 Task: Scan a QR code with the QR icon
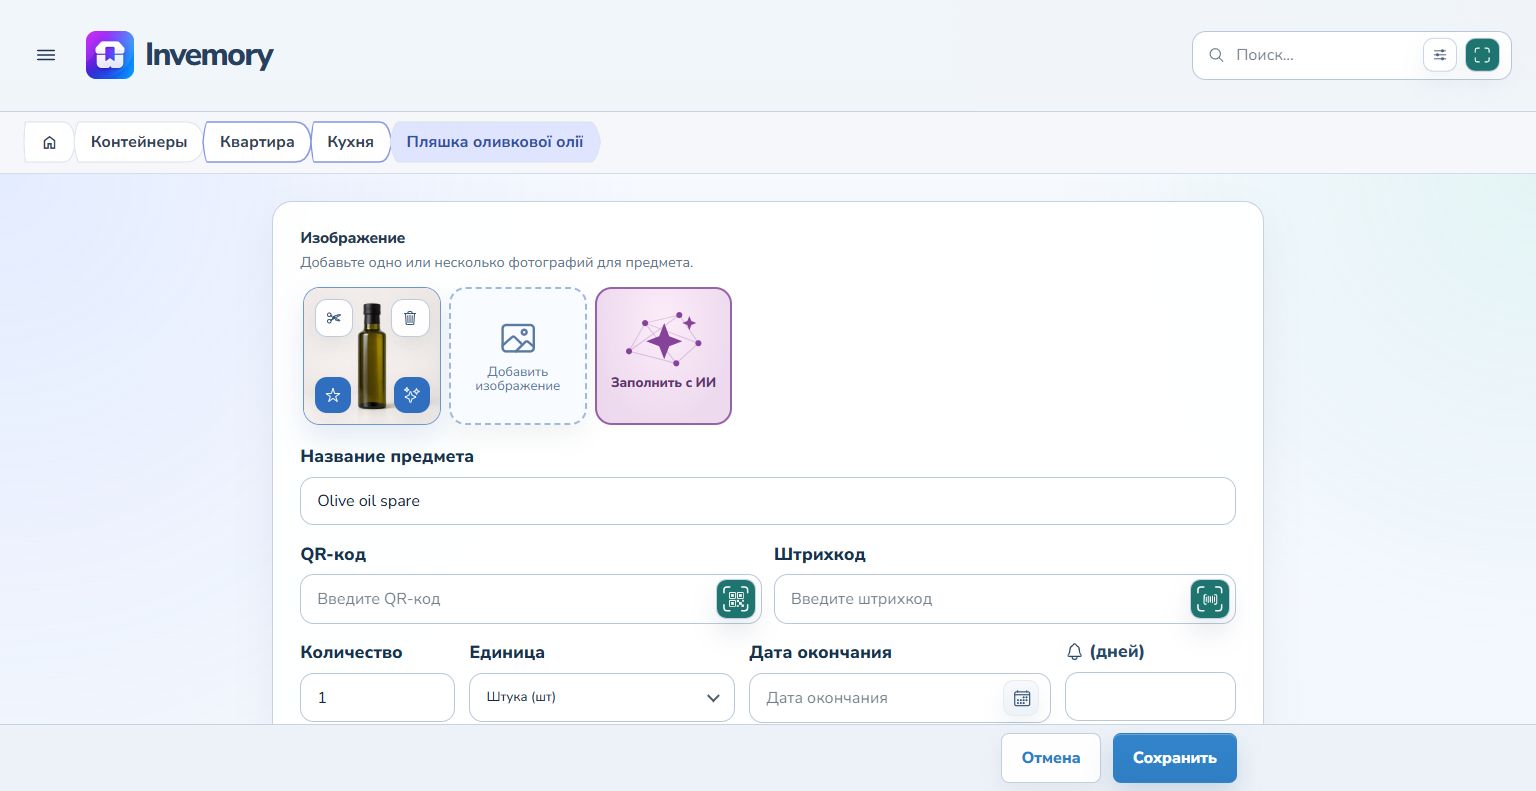click(x=736, y=599)
